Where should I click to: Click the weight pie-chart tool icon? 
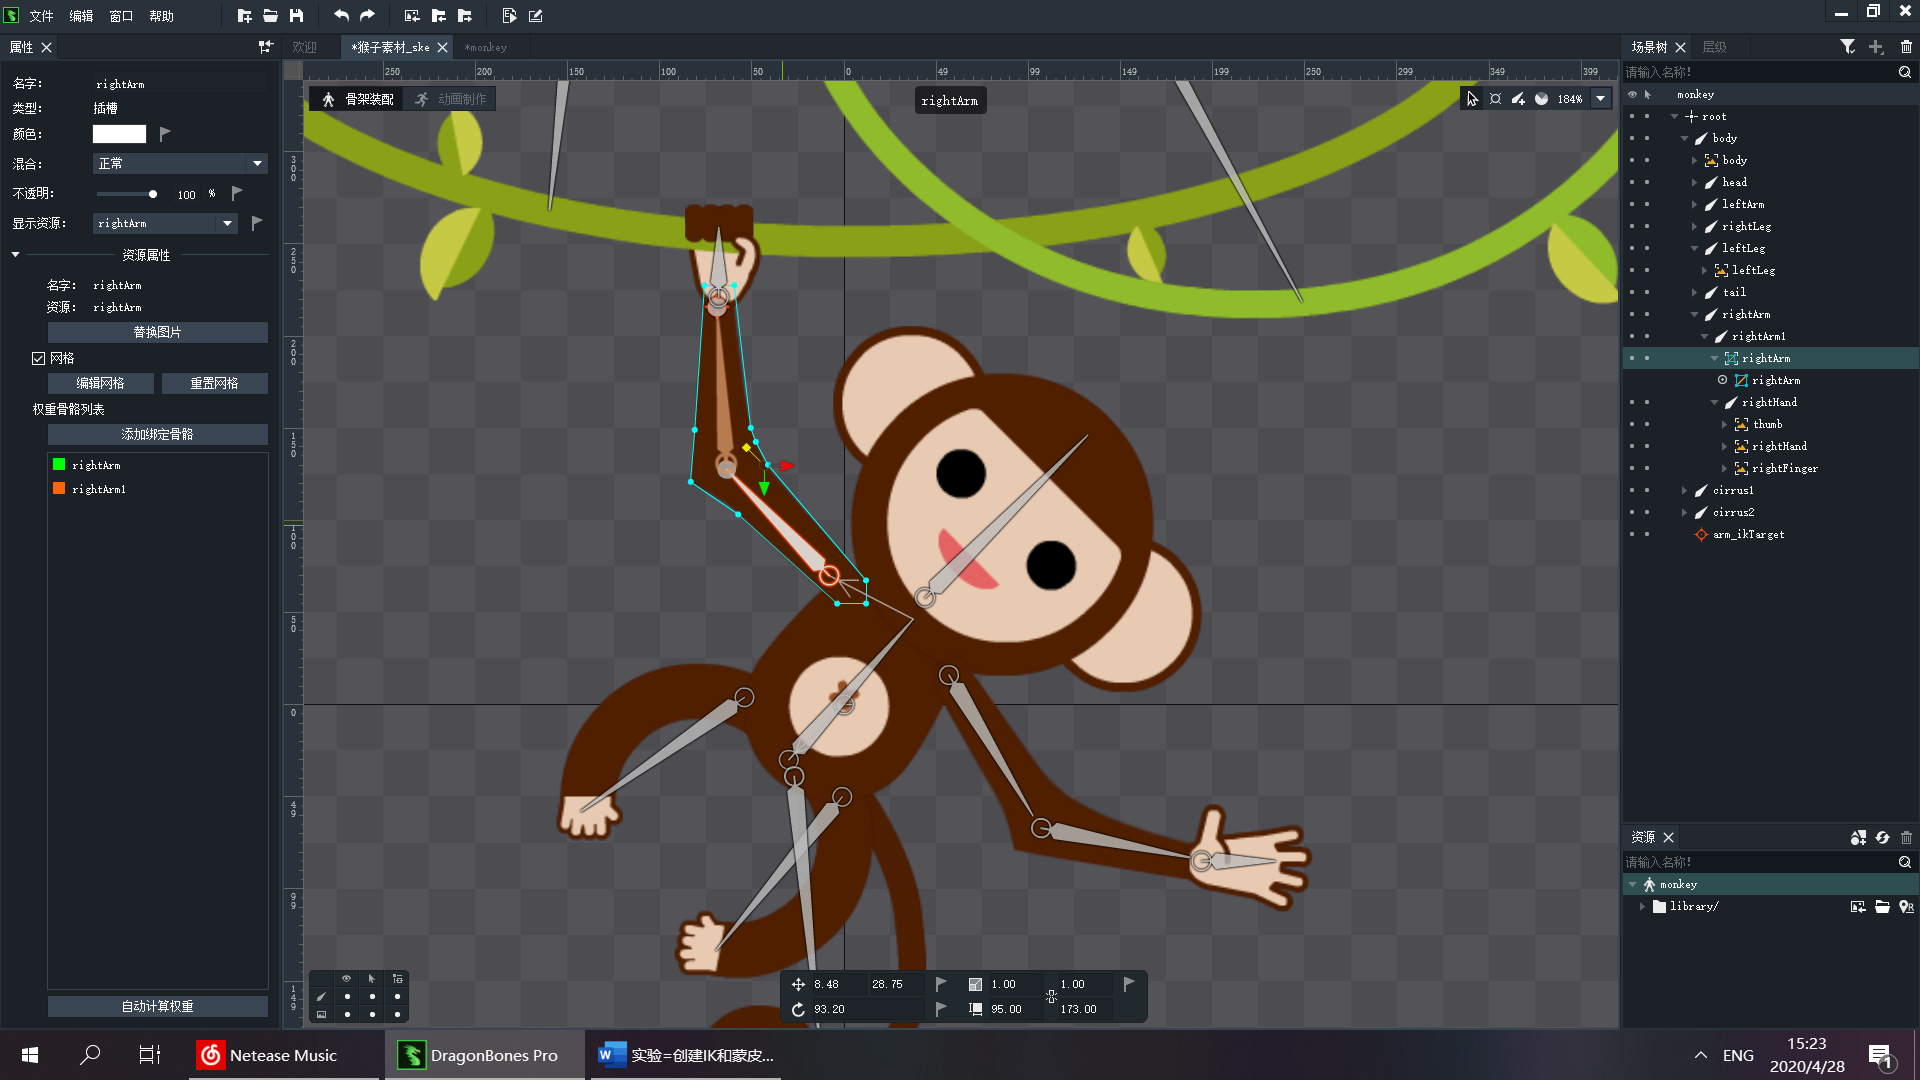pos(1541,99)
